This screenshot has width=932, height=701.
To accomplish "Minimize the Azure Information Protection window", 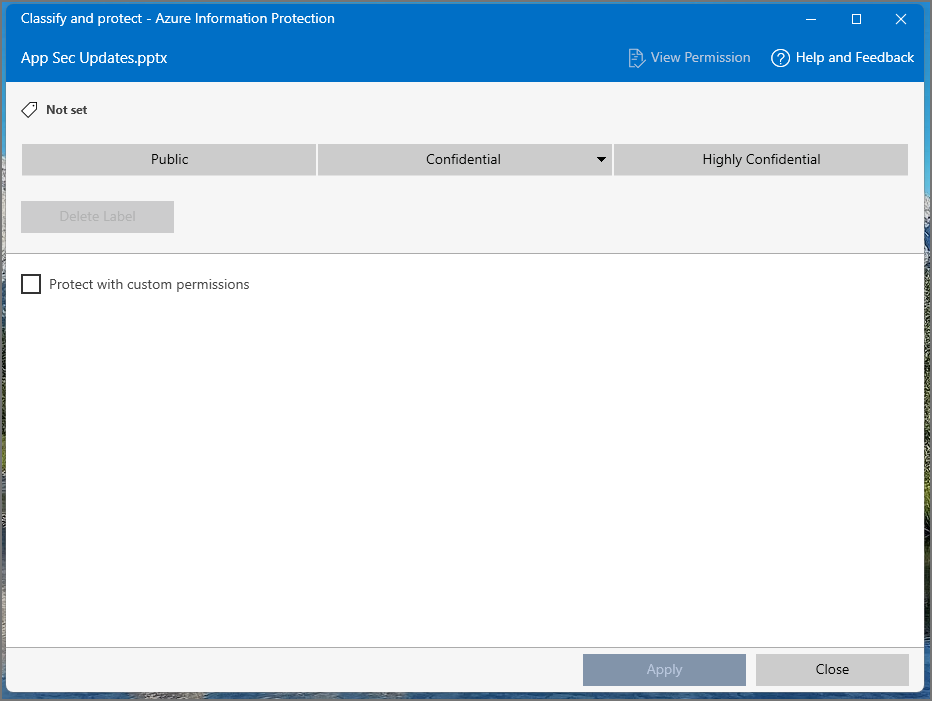I will click(811, 19).
